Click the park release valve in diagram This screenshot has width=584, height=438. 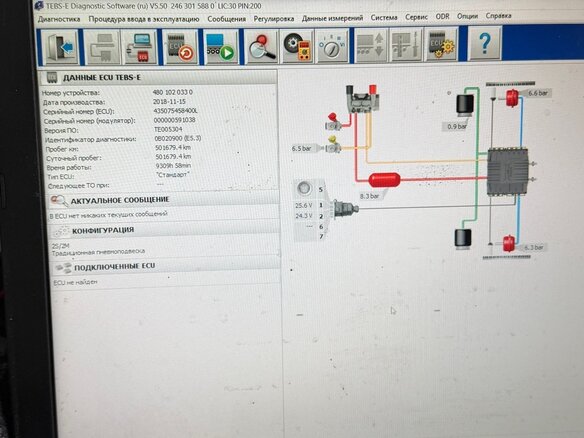coord(362,99)
